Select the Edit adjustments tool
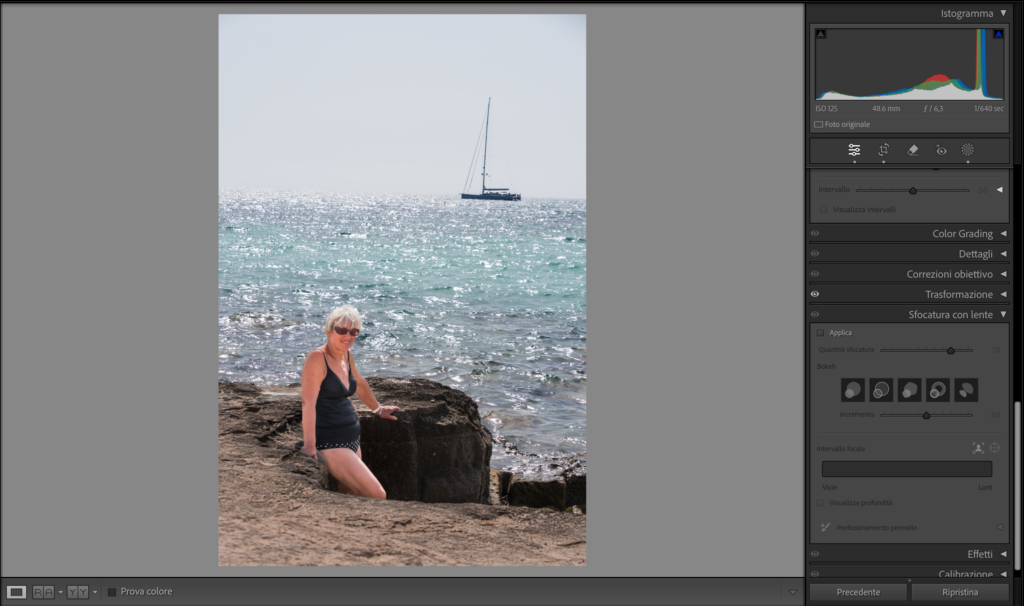 (x=854, y=150)
